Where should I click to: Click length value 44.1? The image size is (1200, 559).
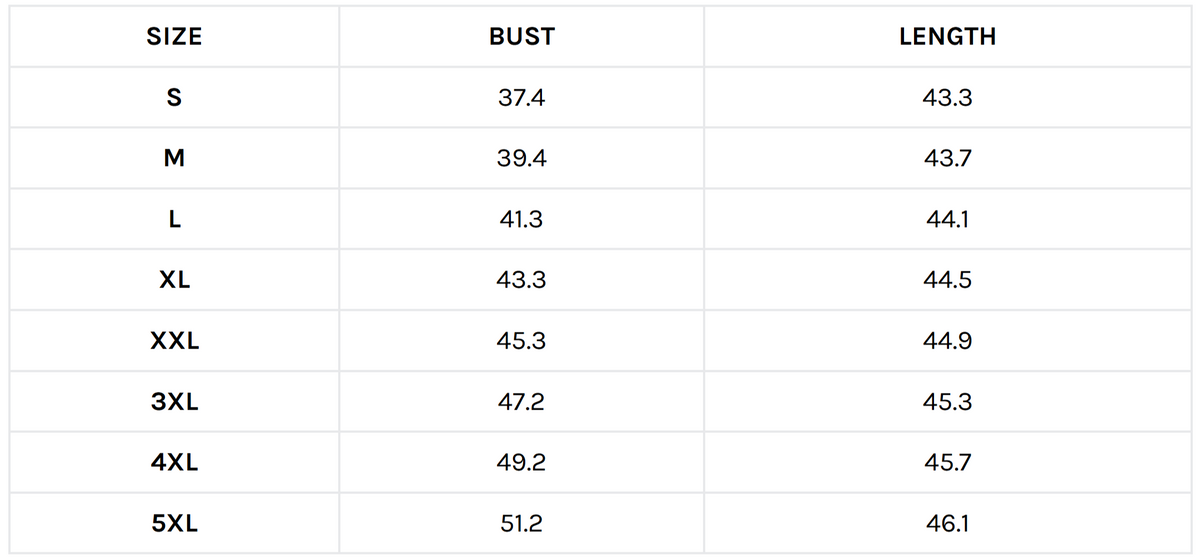pyautogui.click(x=947, y=220)
